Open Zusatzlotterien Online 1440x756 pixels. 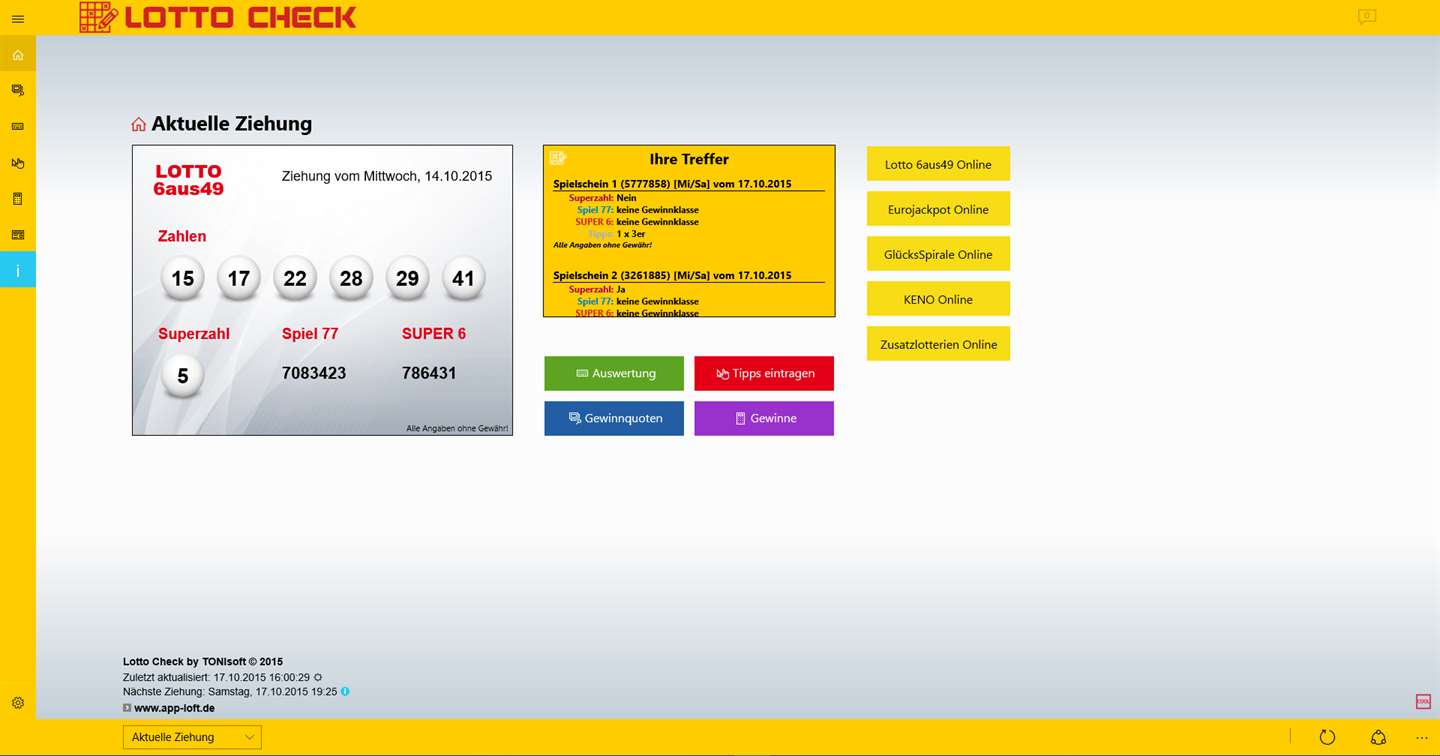[938, 344]
